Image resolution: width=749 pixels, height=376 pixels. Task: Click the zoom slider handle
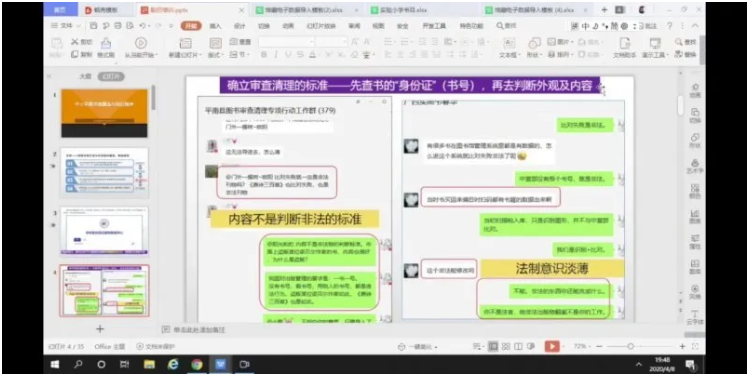coord(631,346)
